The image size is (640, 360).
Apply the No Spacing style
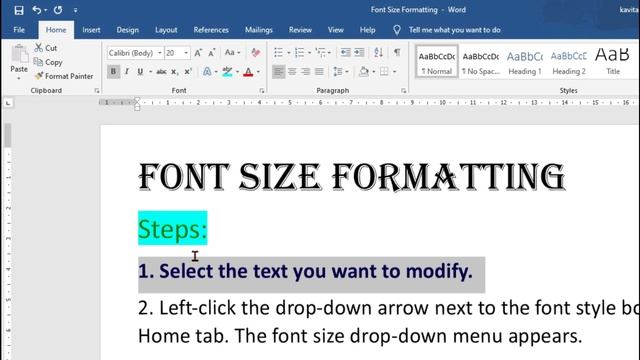[481, 62]
